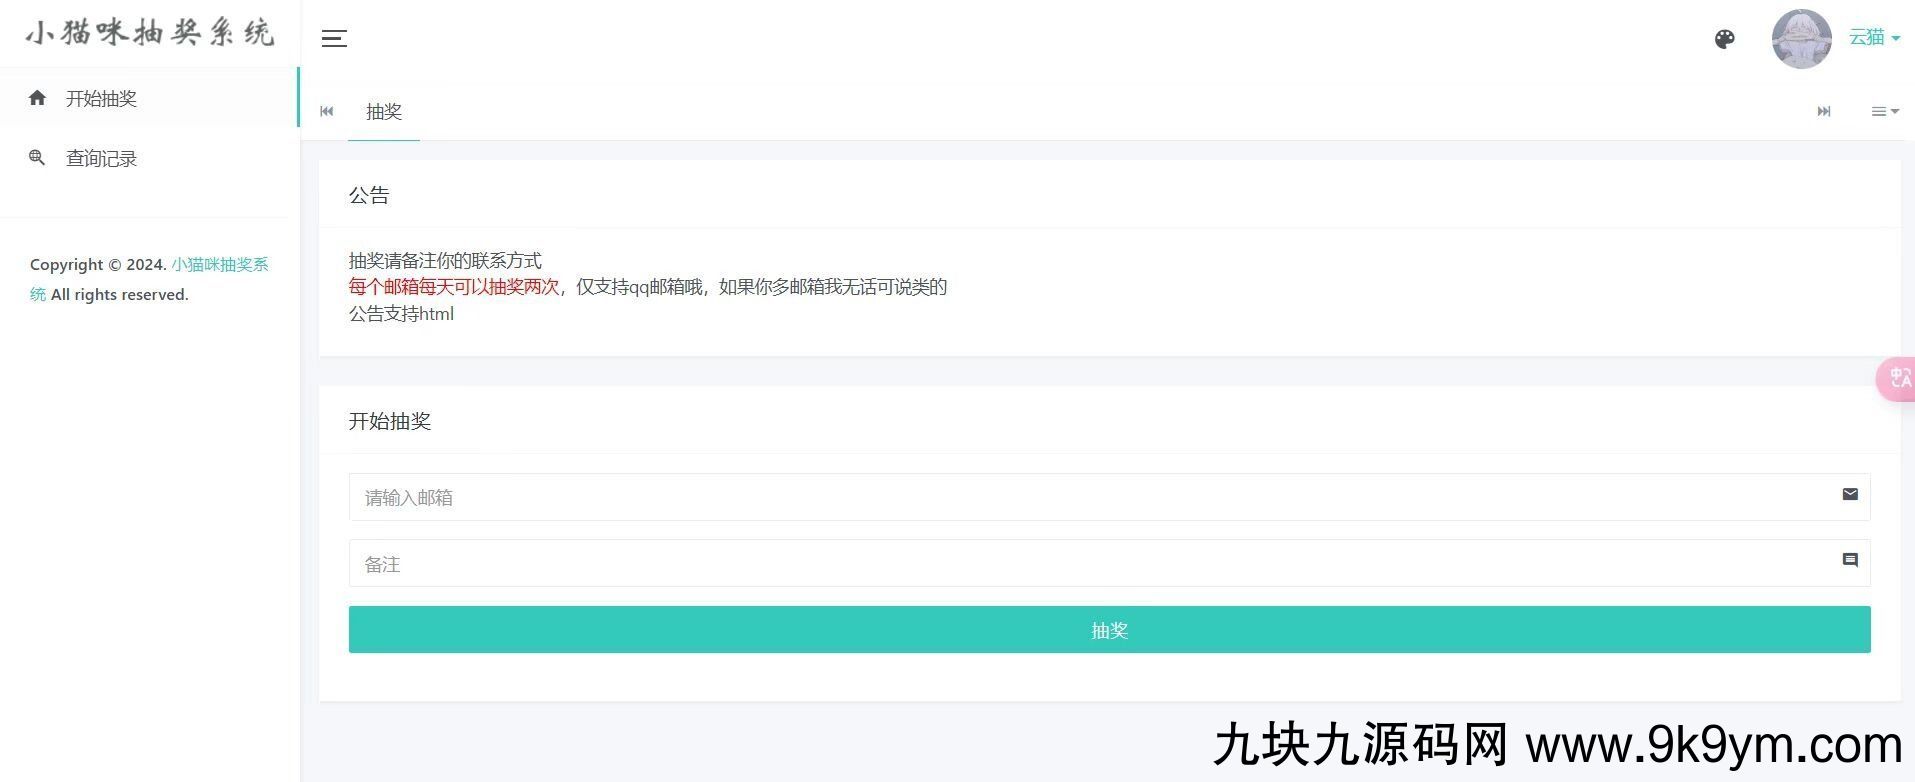Image resolution: width=1915 pixels, height=782 pixels.
Task: Open the 小猫咪抽奖系统 footer link
Action: click(x=219, y=265)
